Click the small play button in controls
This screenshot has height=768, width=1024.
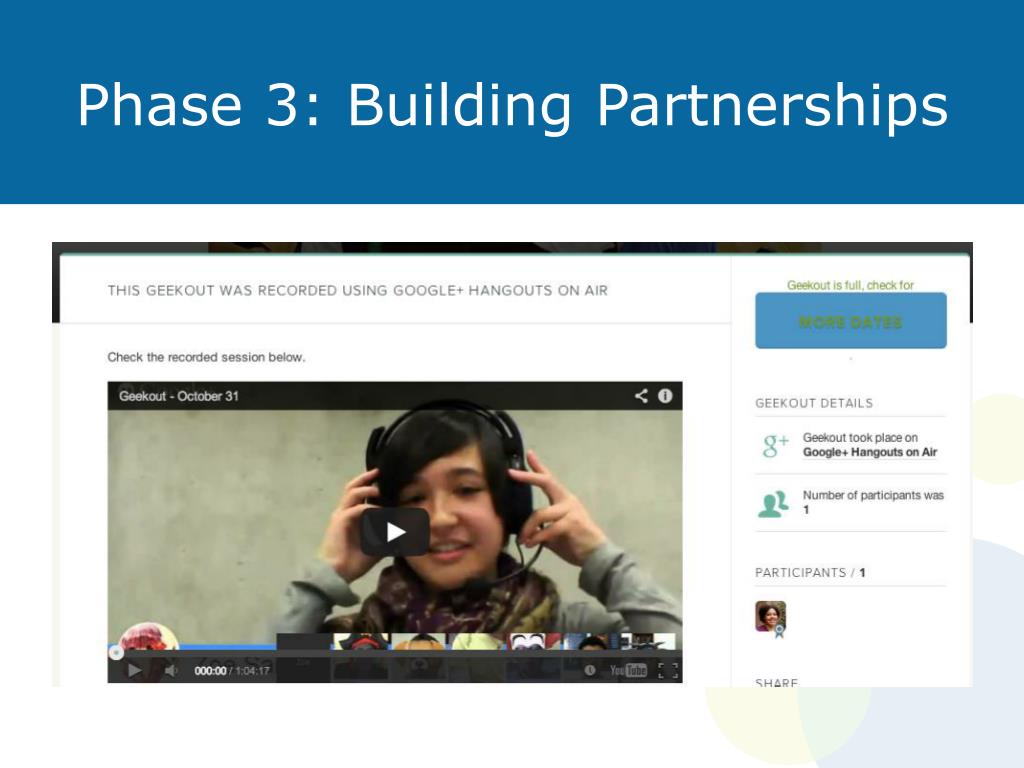click(x=135, y=670)
